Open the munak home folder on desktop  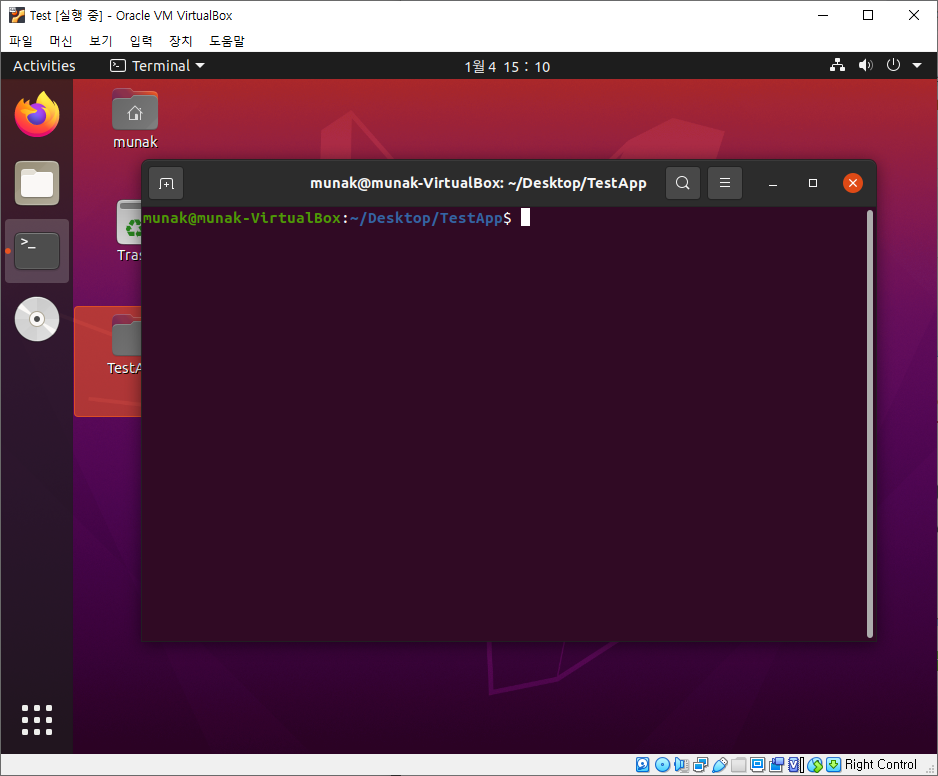pos(135,119)
